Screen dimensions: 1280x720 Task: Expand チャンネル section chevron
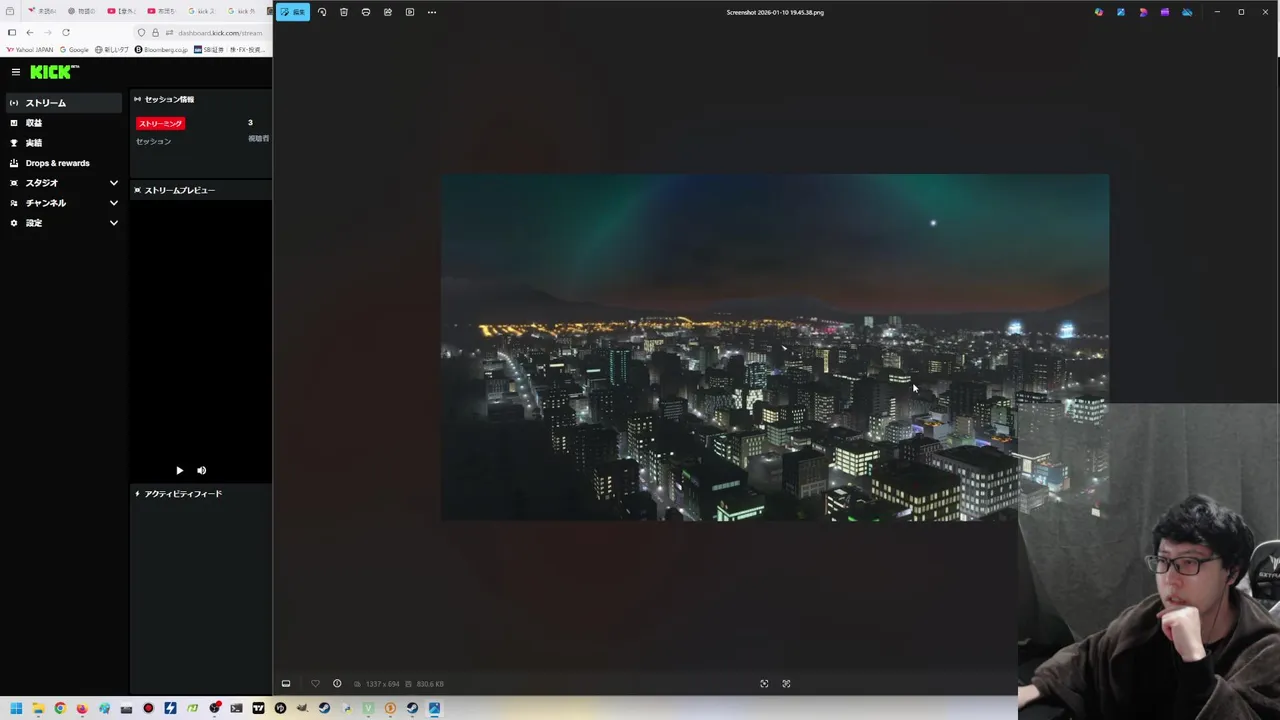(114, 203)
